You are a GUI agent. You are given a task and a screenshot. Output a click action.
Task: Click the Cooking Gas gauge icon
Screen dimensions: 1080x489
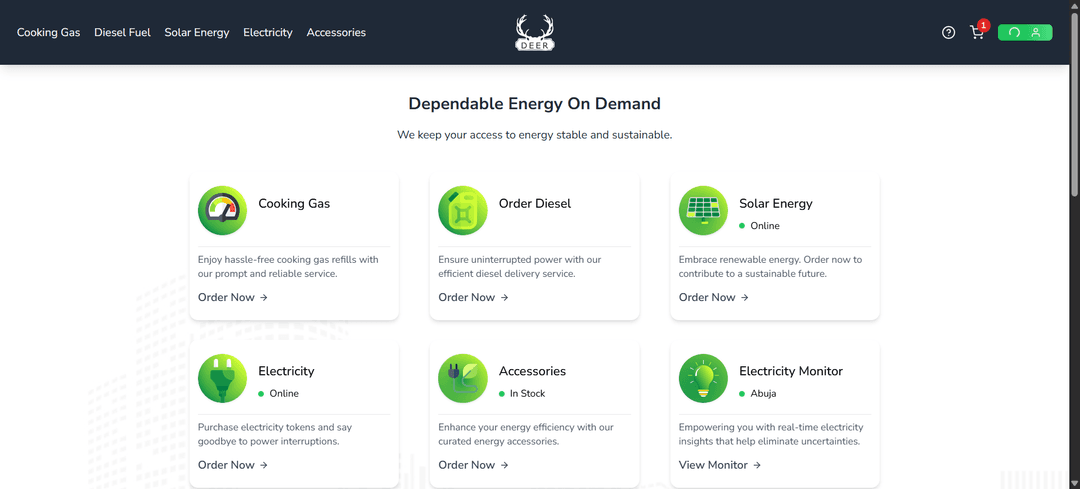tap(222, 211)
